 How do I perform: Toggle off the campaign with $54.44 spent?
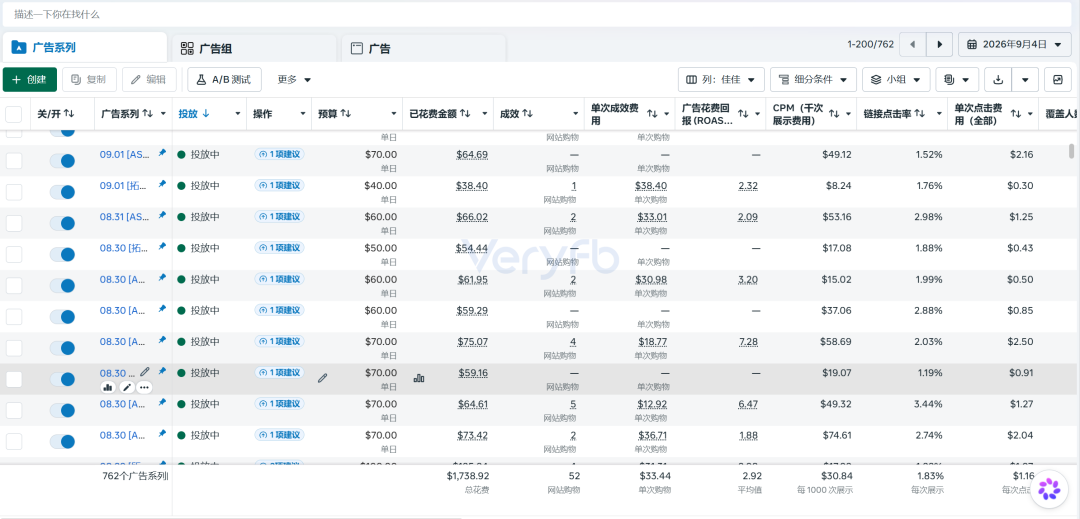pos(62,254)
